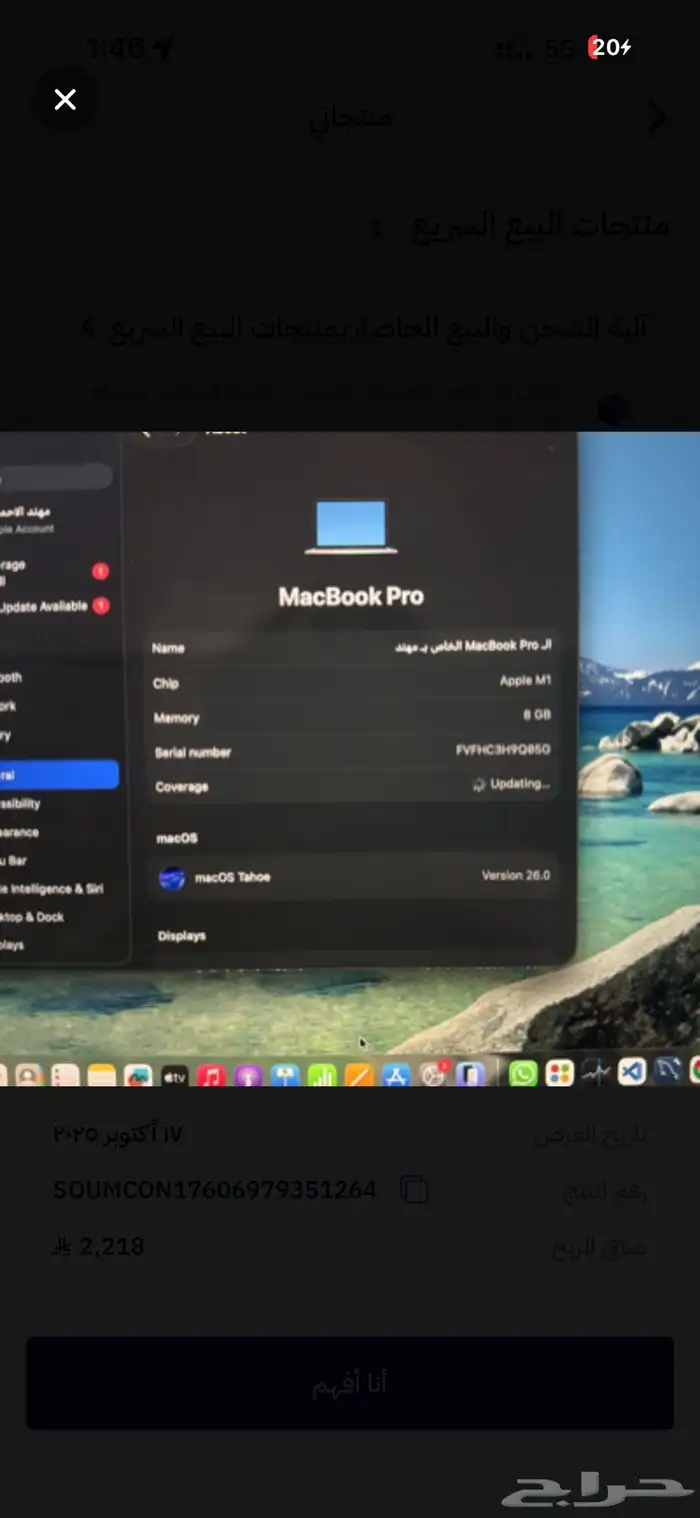The width and height of the screenshot is (700, 1518).
Task: Go to Desktop & Dock settings
Action: tap(40, 916)
